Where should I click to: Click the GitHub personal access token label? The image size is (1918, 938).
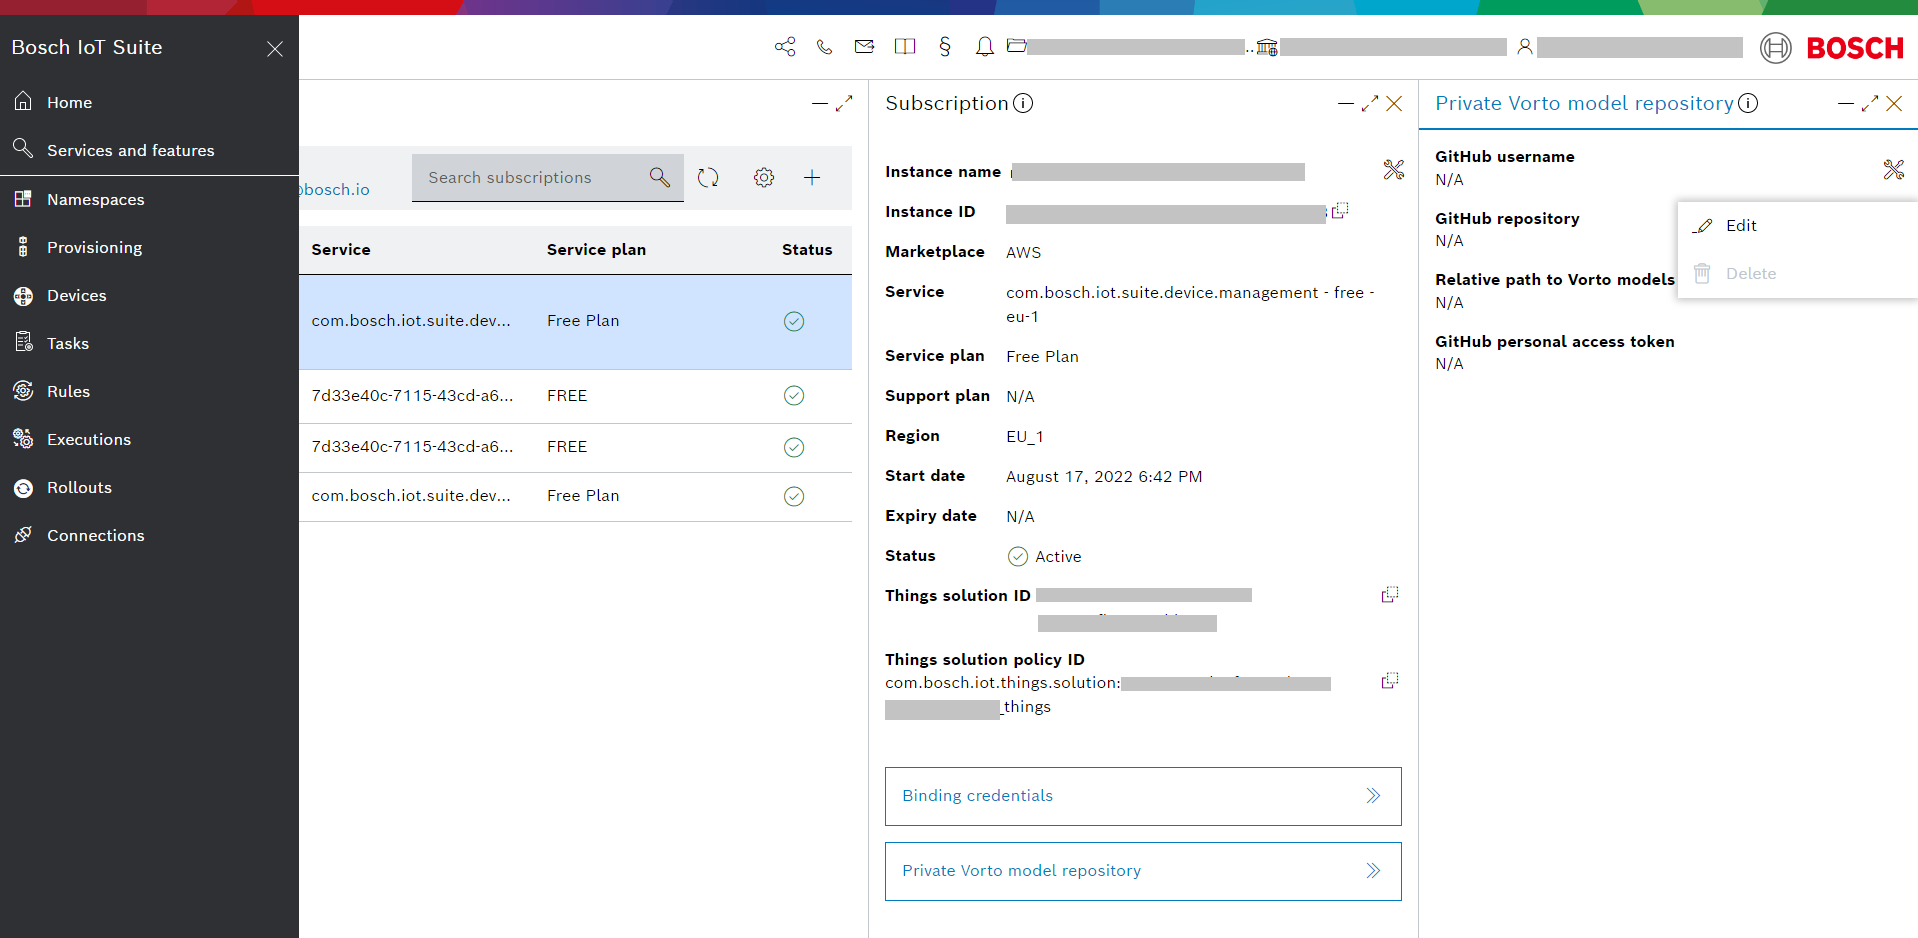[x=1555, y=342]
